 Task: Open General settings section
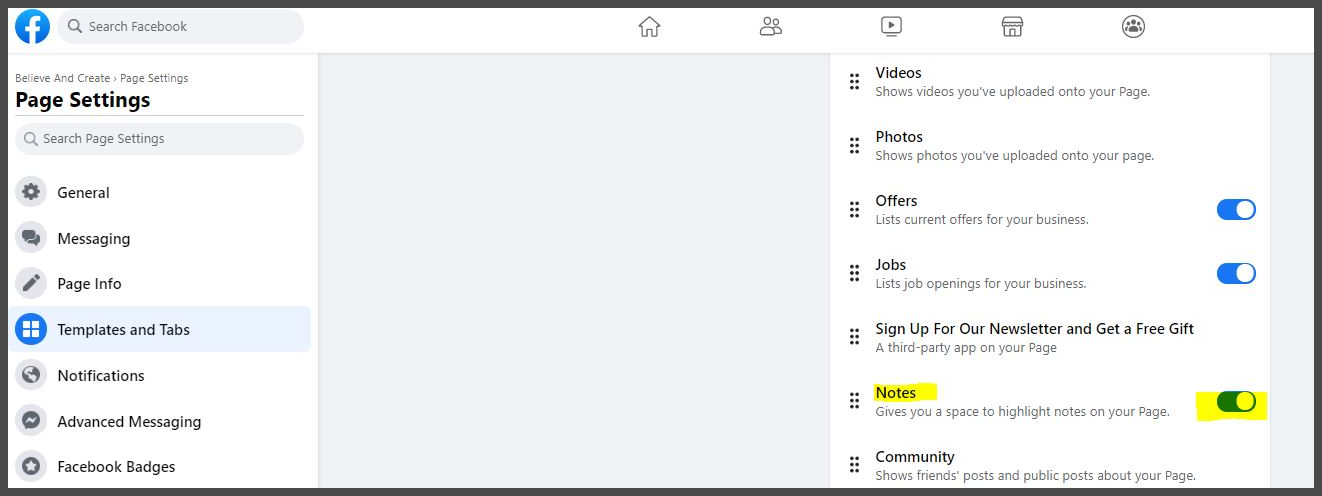point(160,192)
